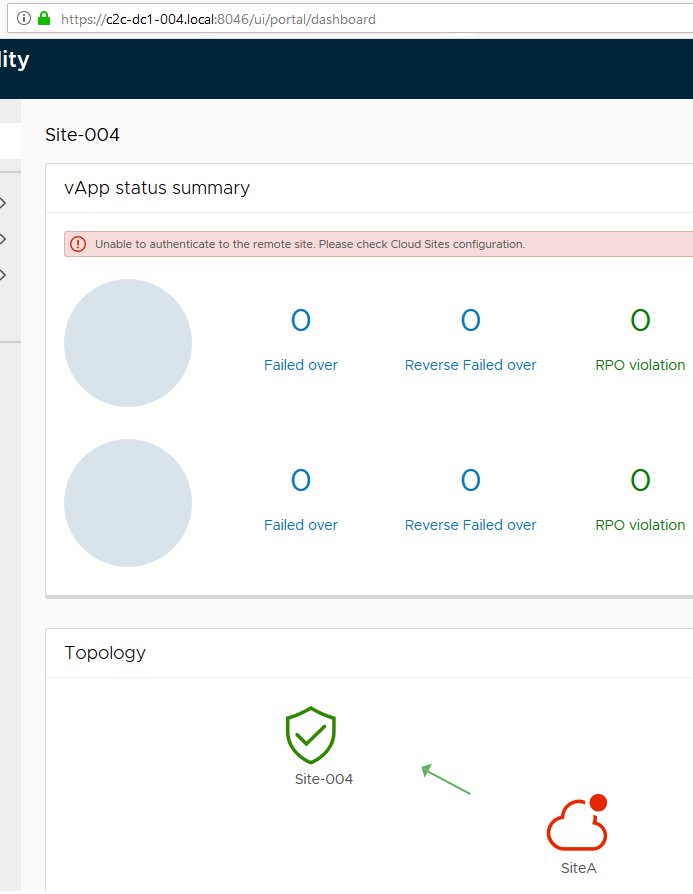This screenshot has height=894, width=693.
Task: Expand the second sidebar chevron
Action: coord(4,239)
